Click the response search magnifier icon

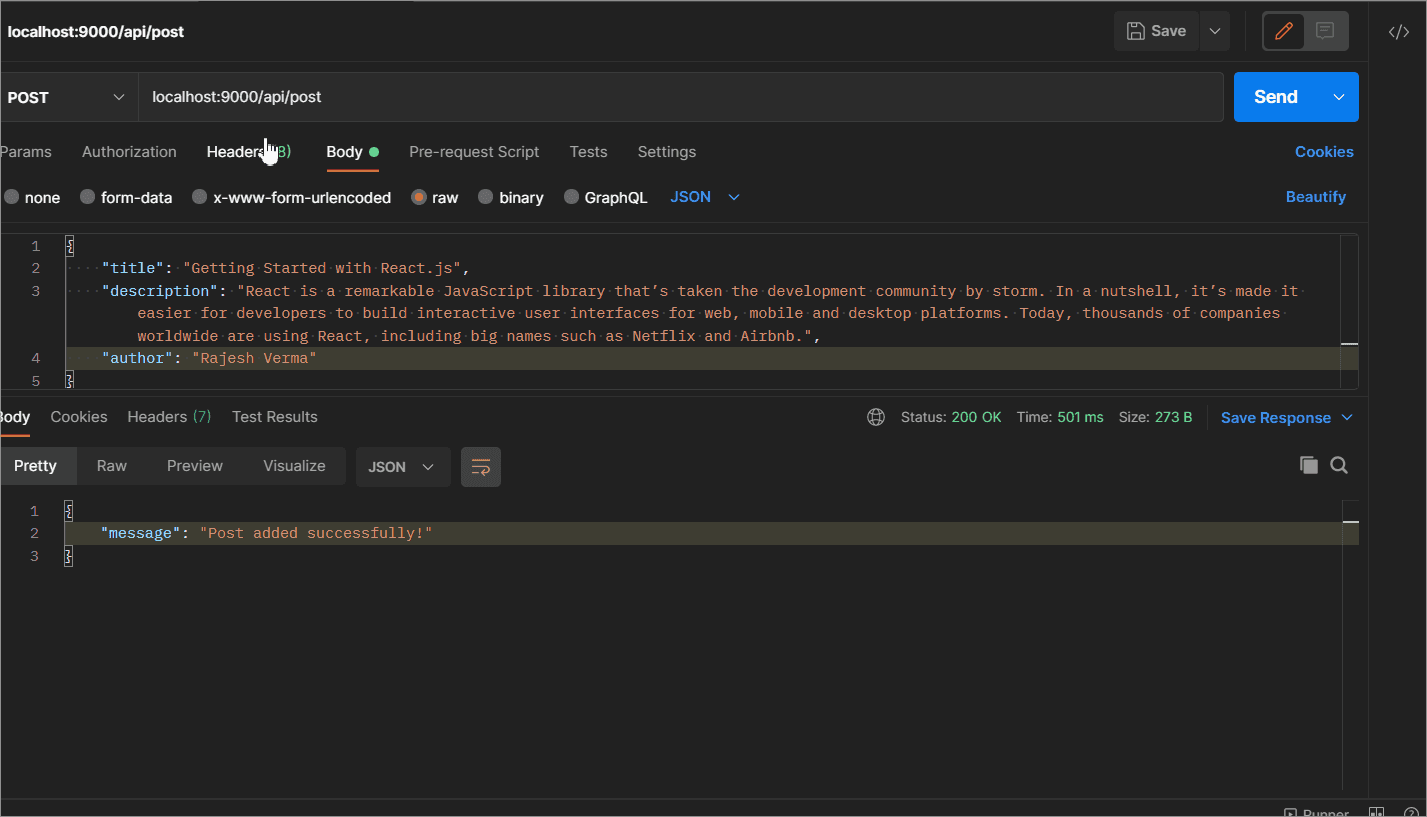(1339, 465)
